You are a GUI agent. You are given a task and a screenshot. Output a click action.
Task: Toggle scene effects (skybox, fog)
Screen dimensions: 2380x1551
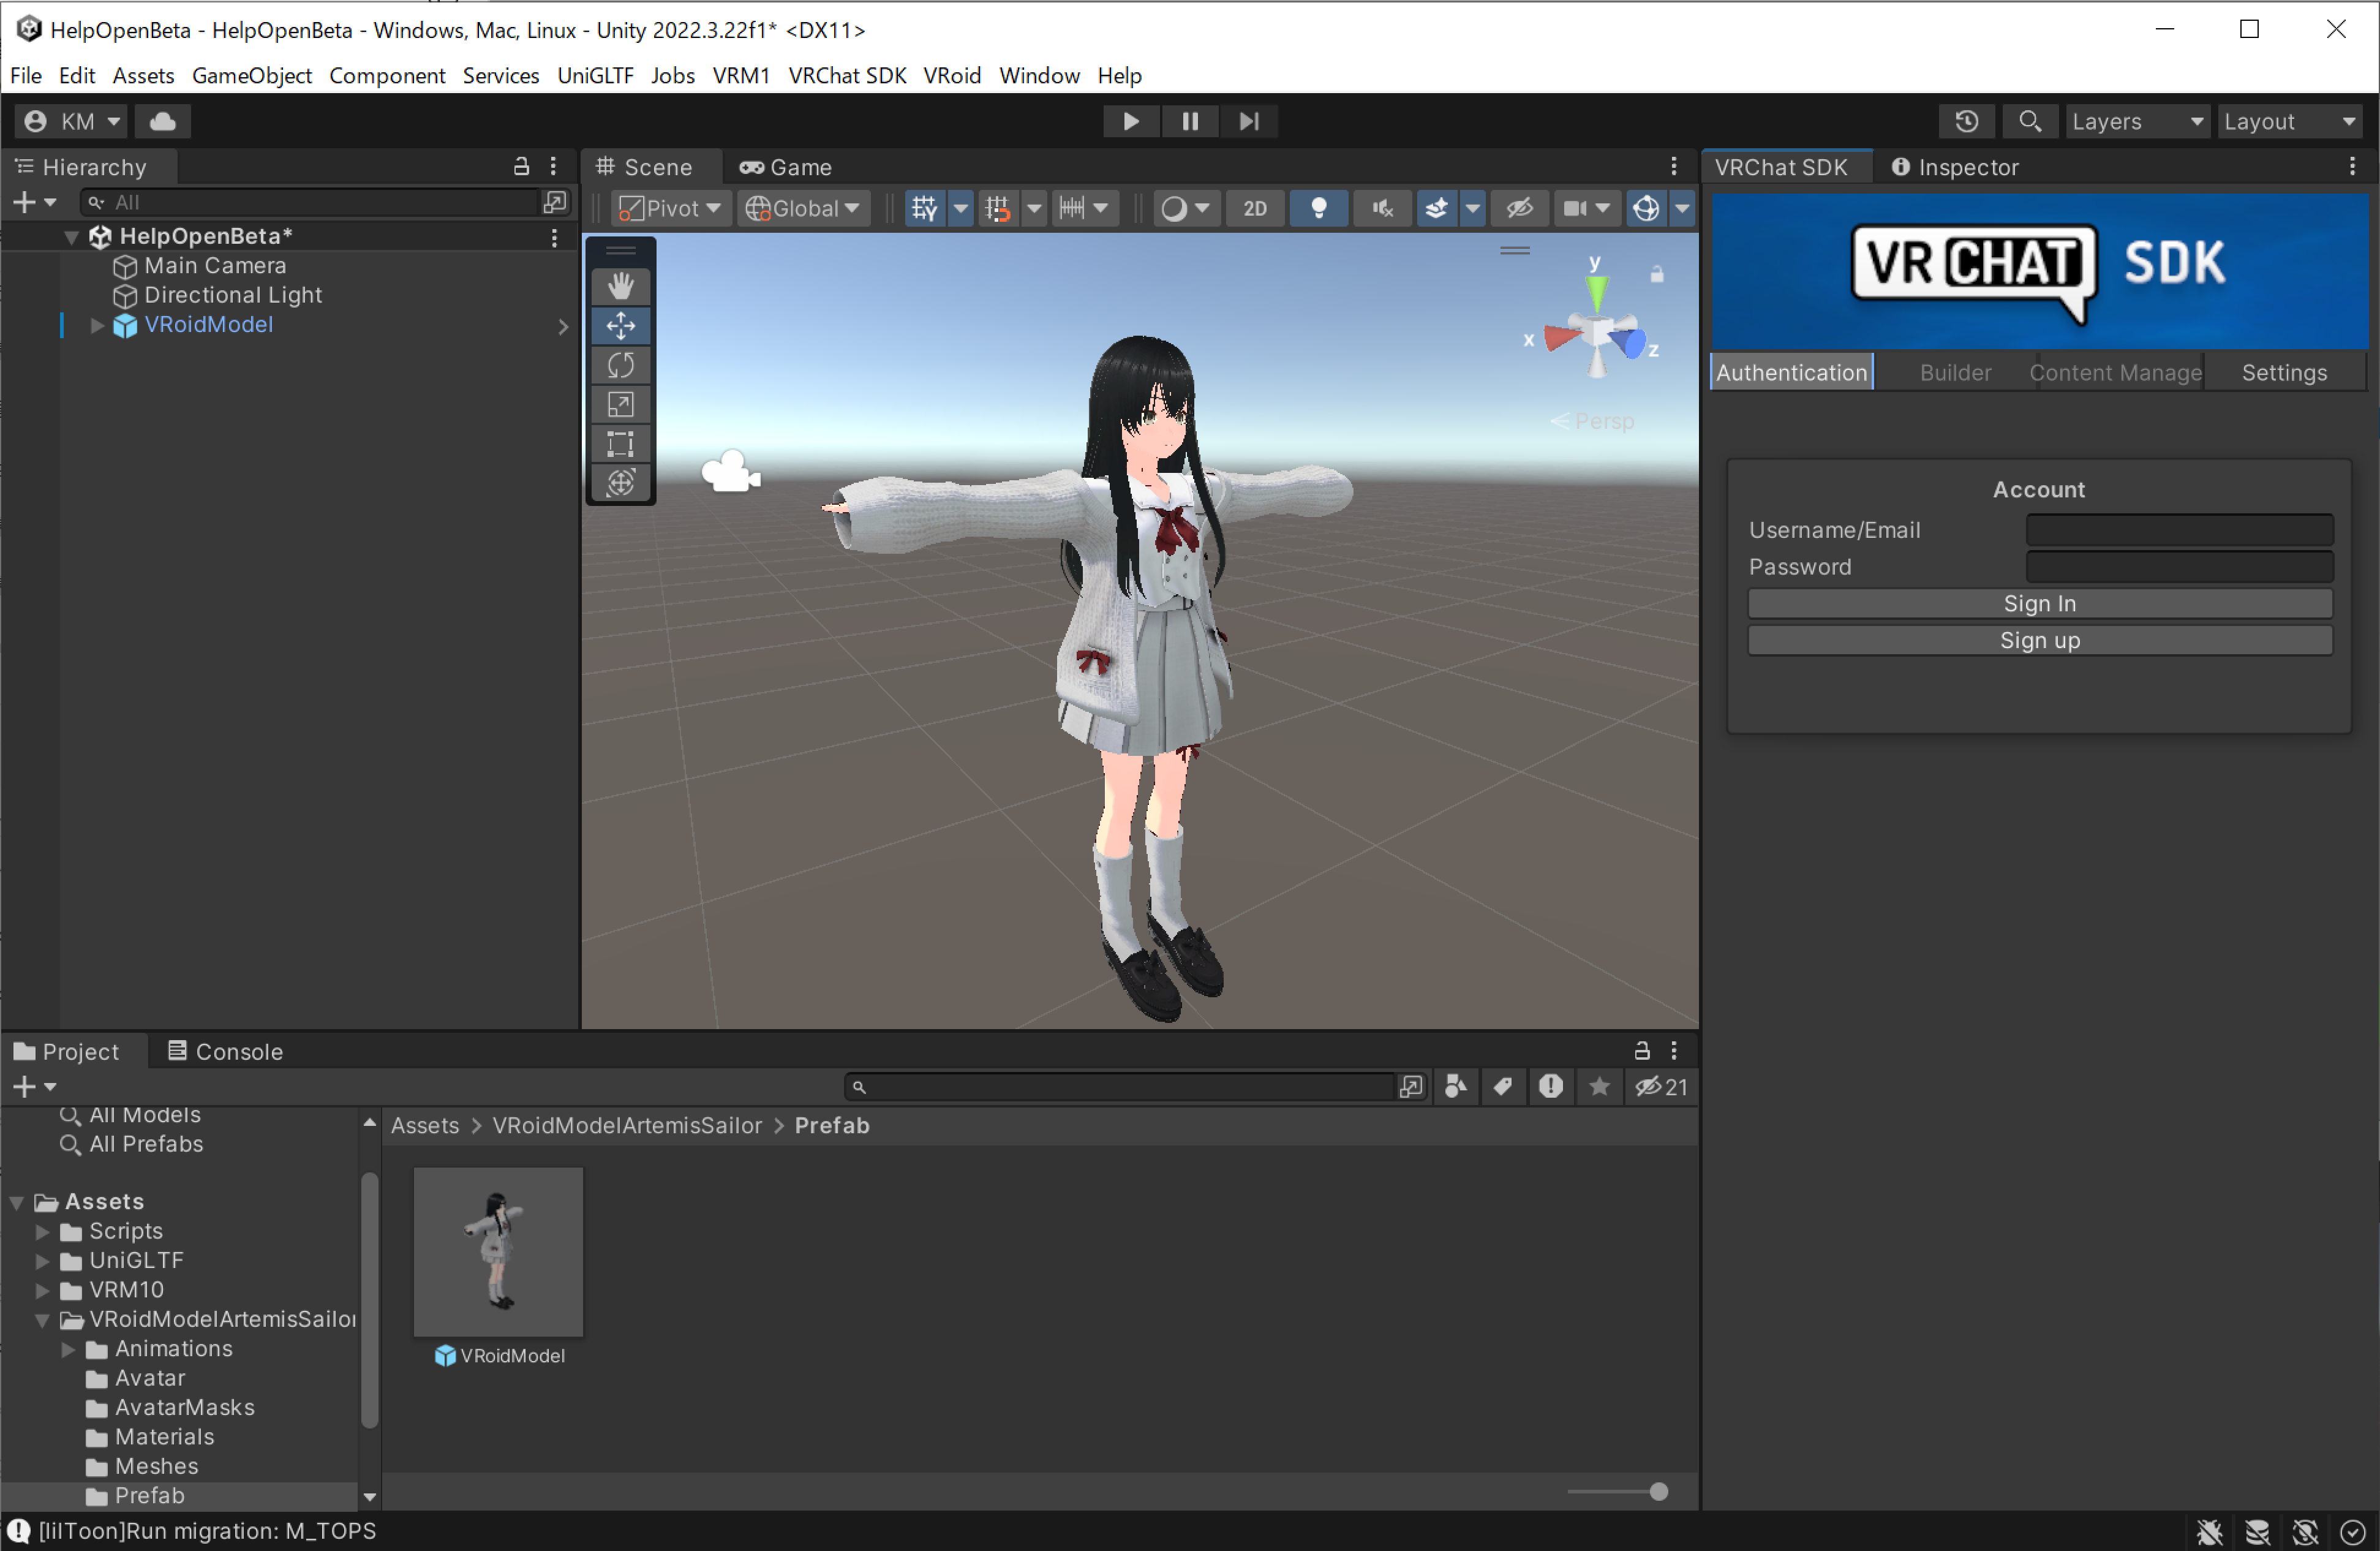1436,208
